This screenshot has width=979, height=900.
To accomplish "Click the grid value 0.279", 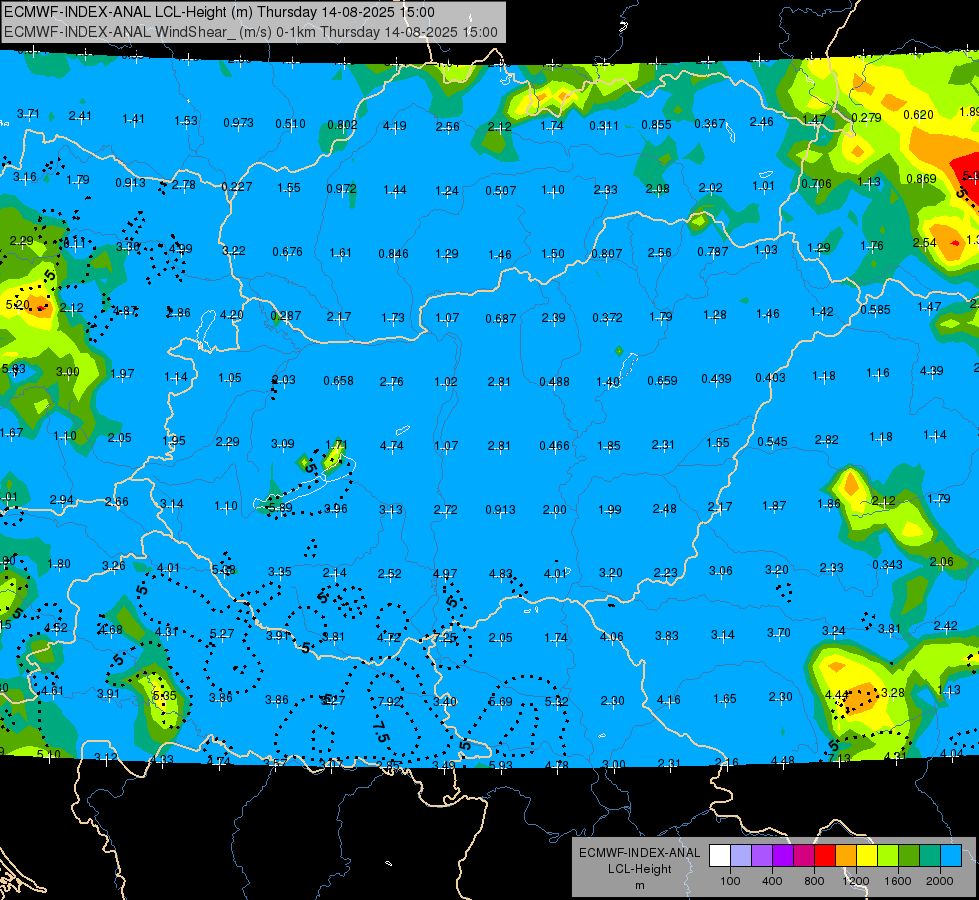I will tap(867, 117).
